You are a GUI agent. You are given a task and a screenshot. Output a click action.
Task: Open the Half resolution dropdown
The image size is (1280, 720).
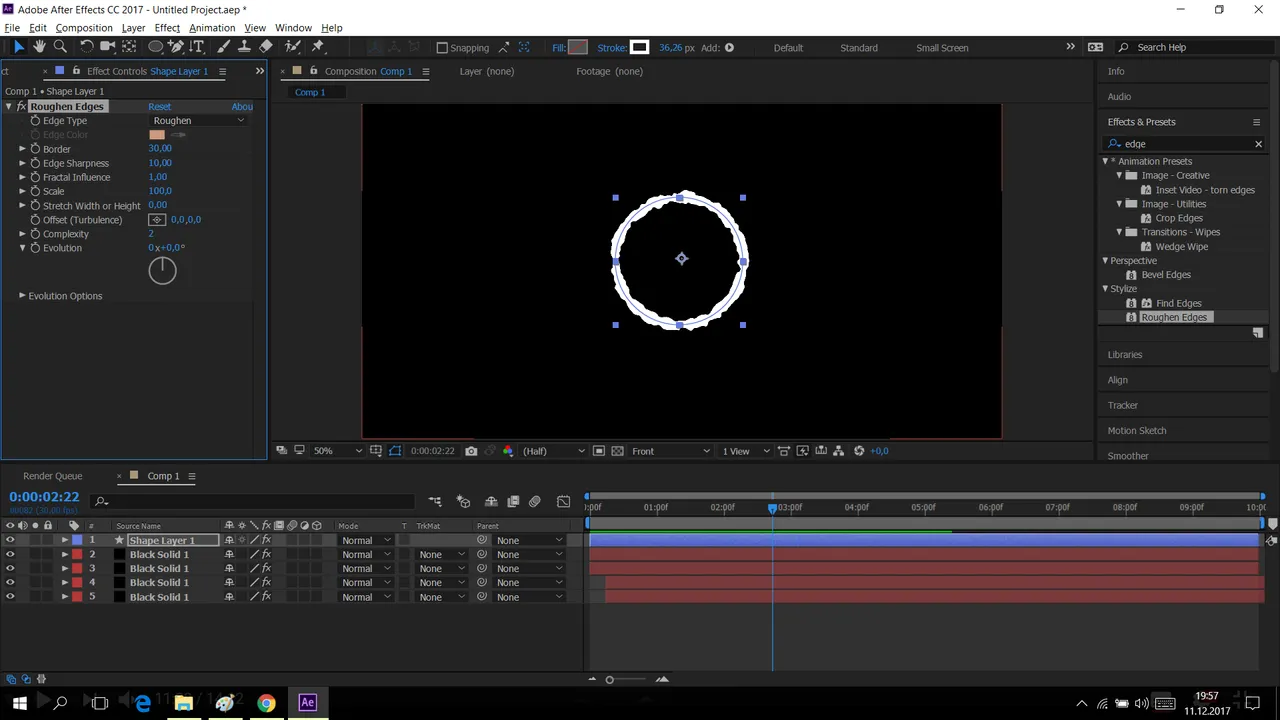[554, 451]
